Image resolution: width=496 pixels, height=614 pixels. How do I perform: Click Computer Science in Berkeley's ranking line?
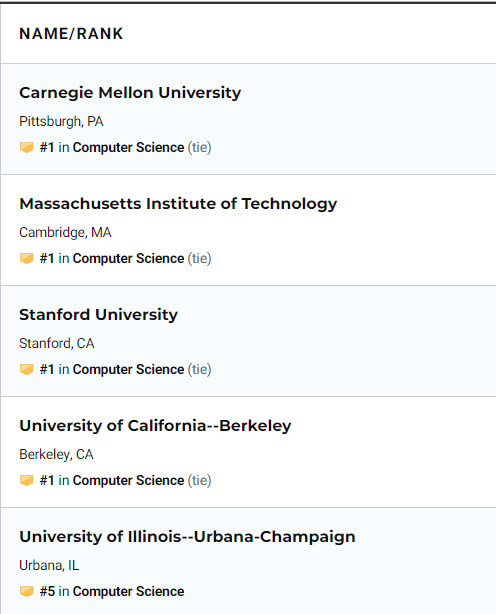tap(128, 480)
